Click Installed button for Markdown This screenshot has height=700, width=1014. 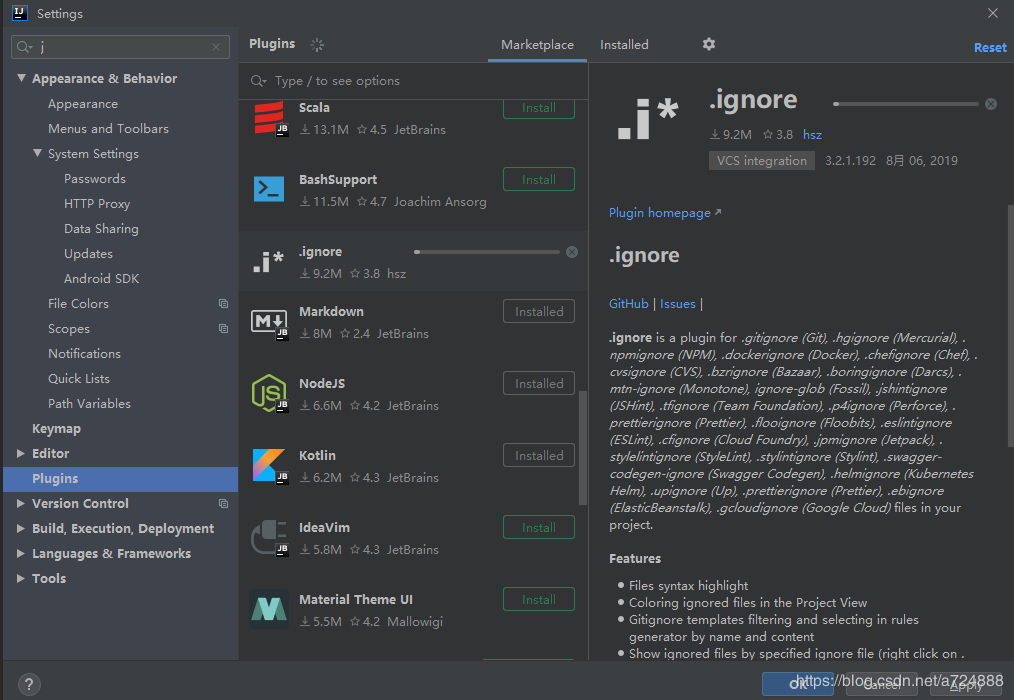(x=539, y=311)
